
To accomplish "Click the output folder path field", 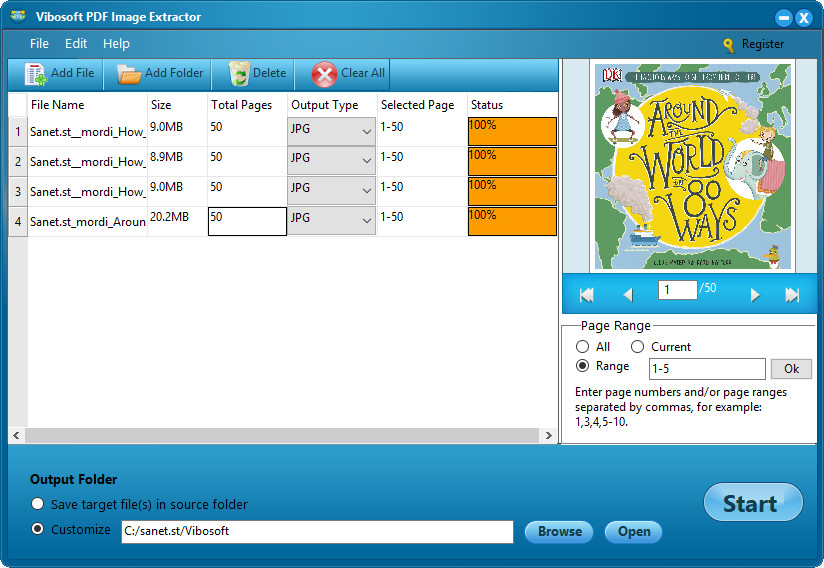I will coord(317,532).
